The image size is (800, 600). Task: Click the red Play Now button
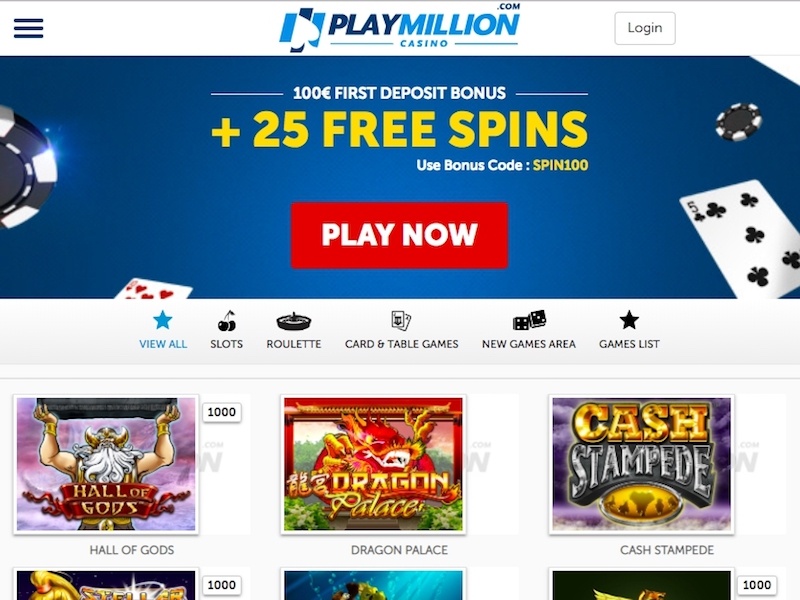399,235
